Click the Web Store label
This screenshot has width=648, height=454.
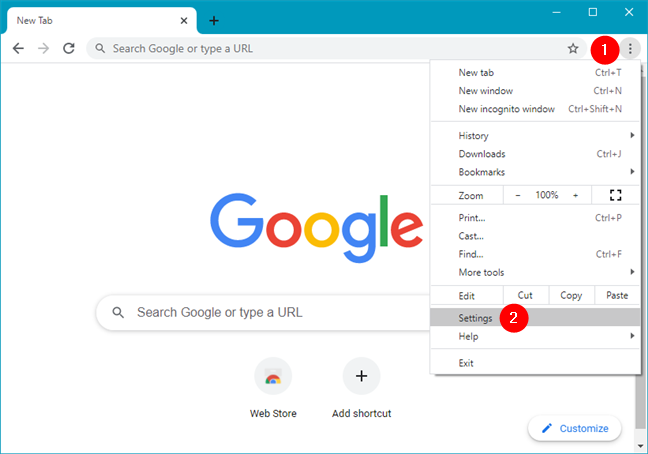[273, 414]
